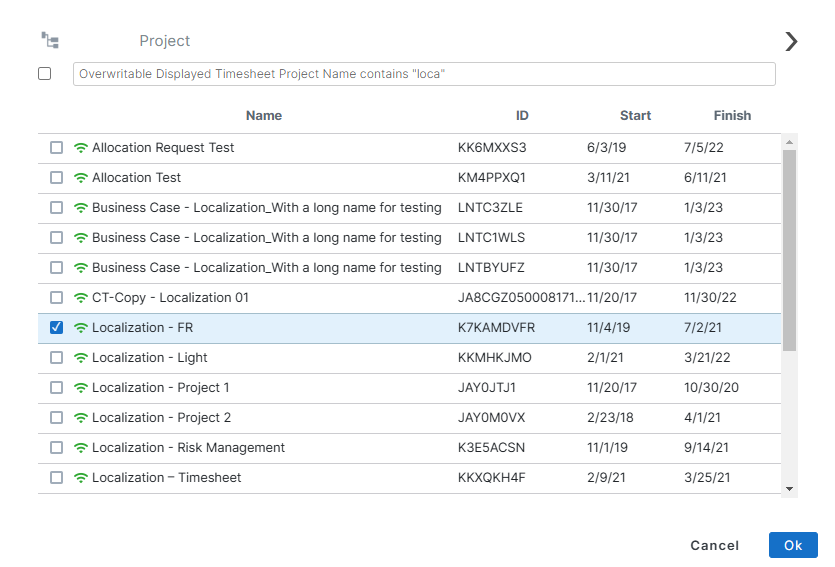Click the green status icon for Allocation Test
The width and height of the screenshot is (835, 567).
[x=81, y=178]
